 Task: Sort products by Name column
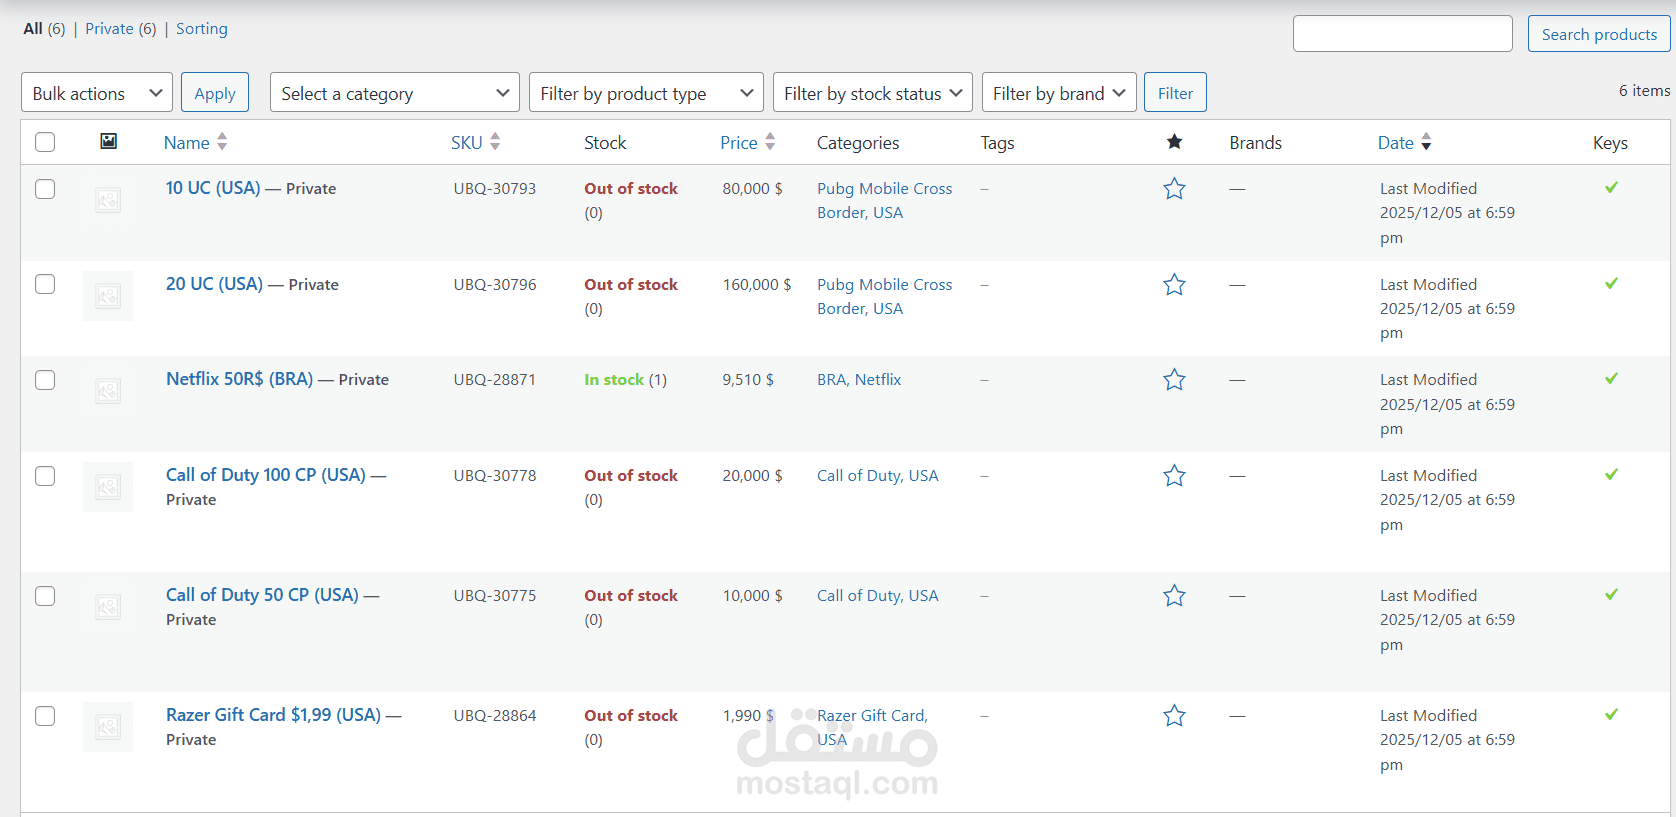click(195, 143)
